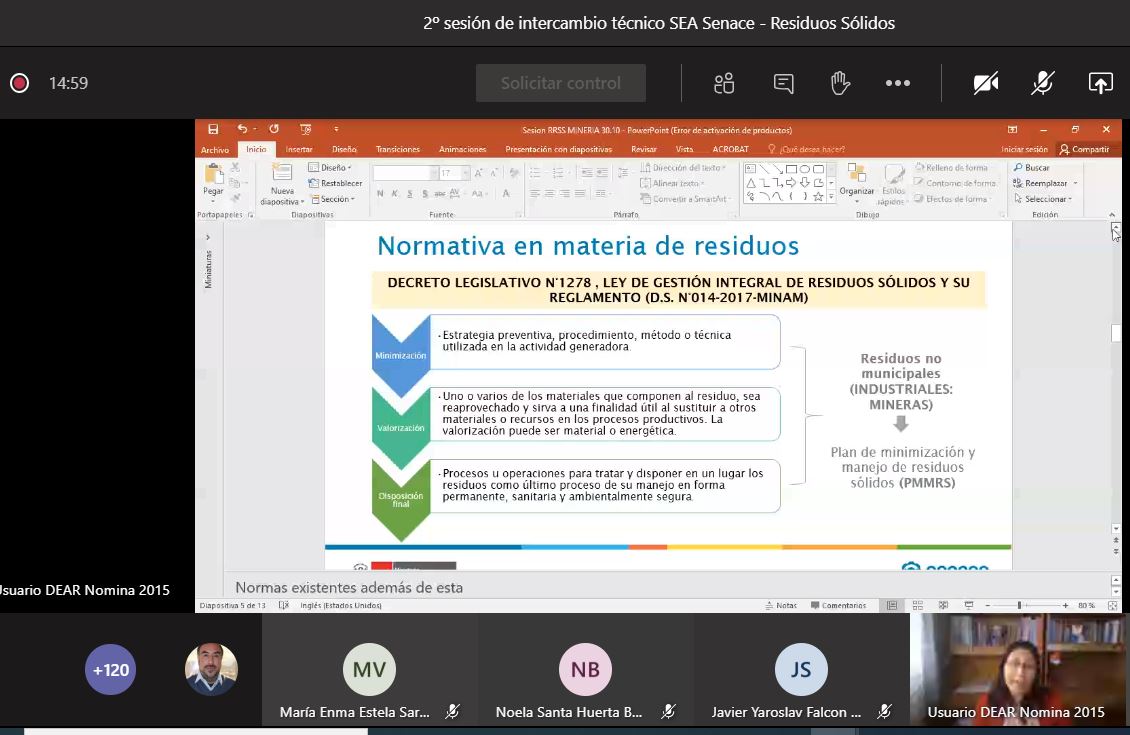Click the share content tray icon
This screenshot has height=735, width=1130.
1100,84
